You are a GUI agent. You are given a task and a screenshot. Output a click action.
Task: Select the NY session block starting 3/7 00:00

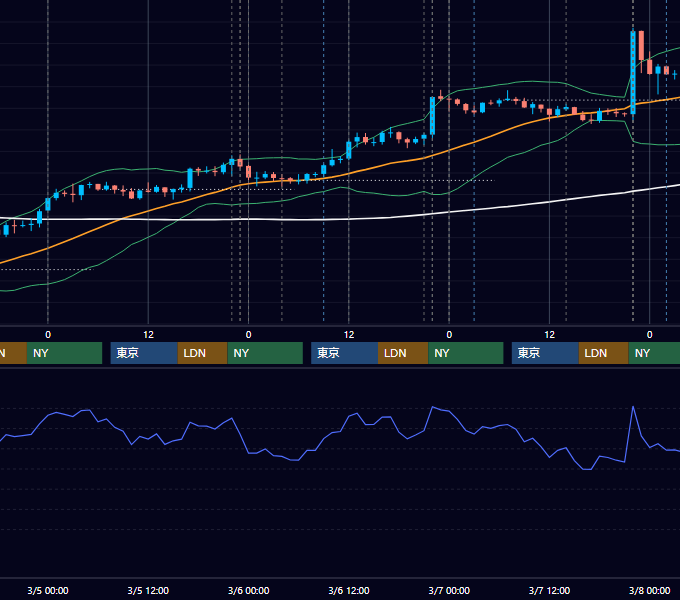click(466, 353)
